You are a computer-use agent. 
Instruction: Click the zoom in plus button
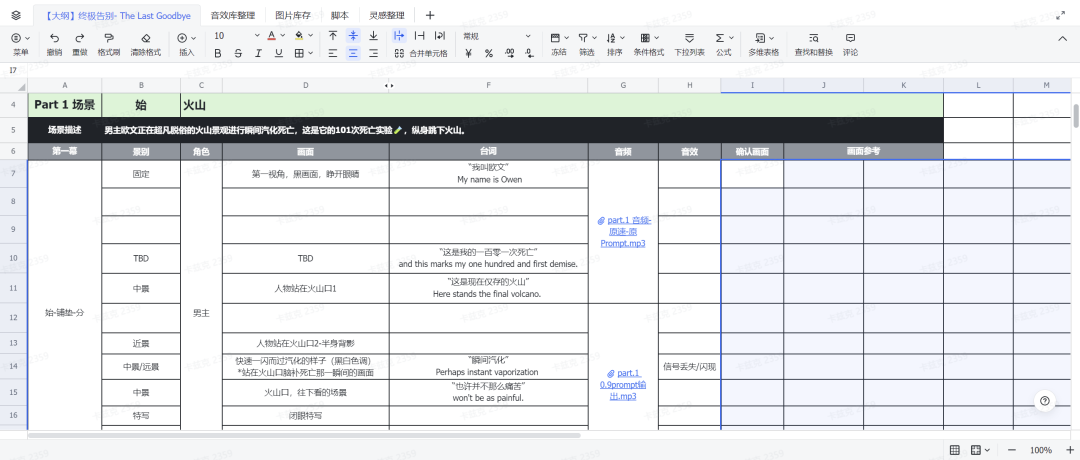[1070, 450]
